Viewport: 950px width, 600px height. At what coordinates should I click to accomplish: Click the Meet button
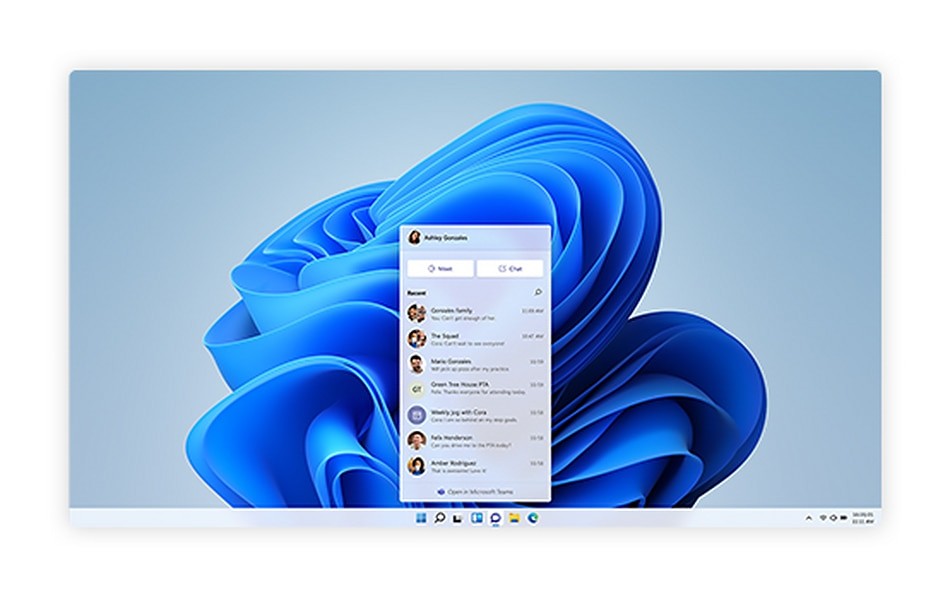click(x=440, y=268)
